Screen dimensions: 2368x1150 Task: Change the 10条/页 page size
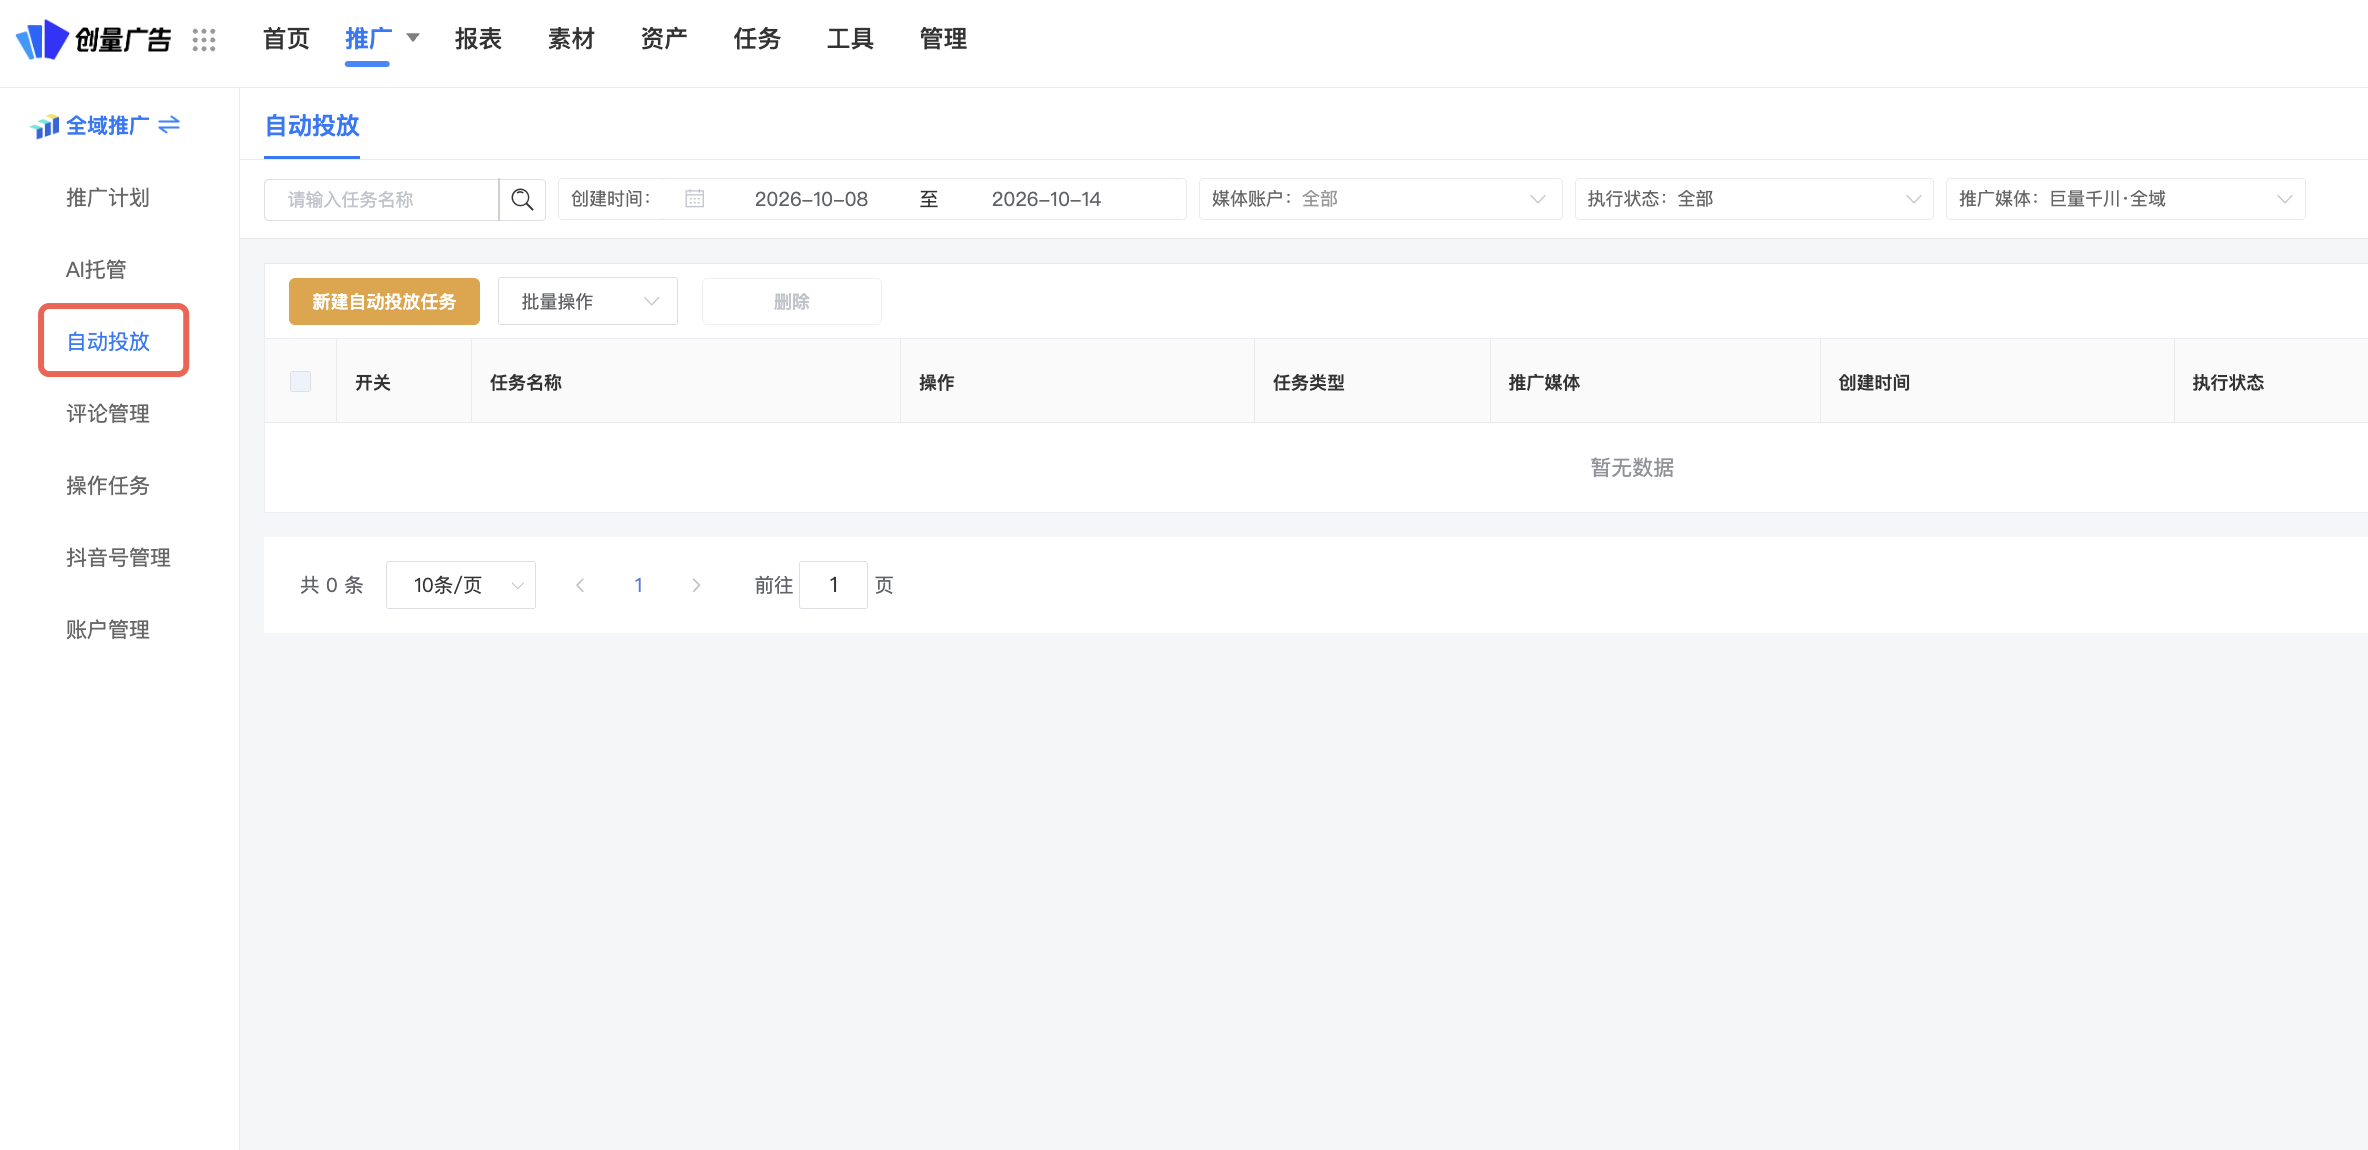(x=461, y=585)
